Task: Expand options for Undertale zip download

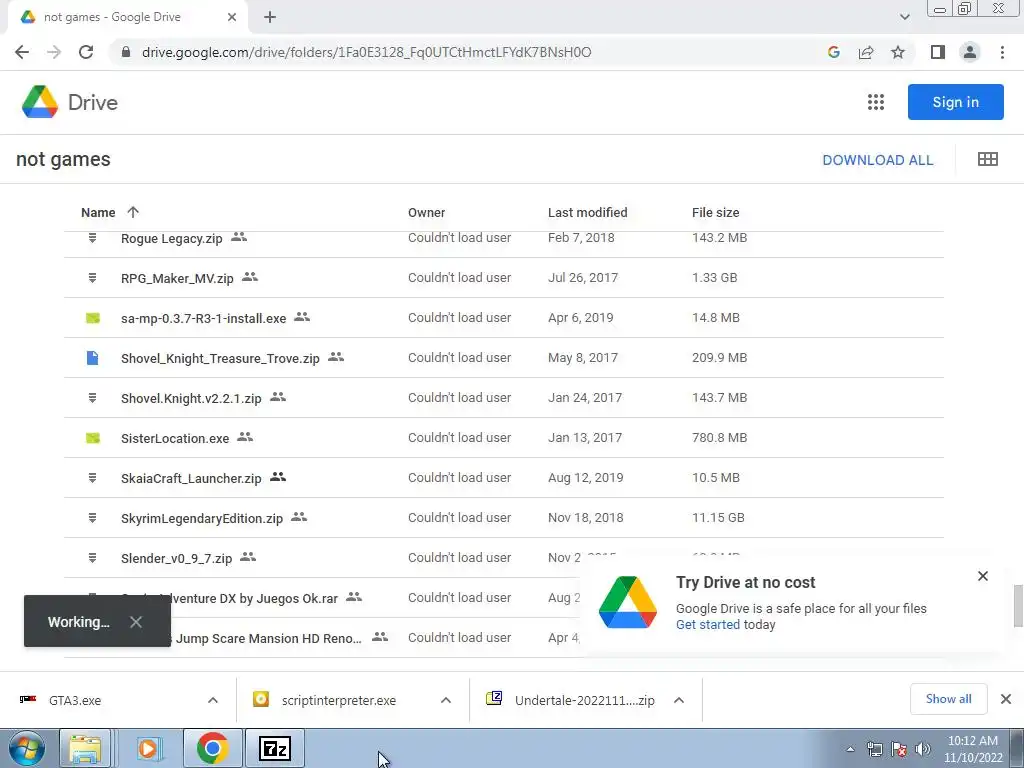Action: click(x=679, y=700)
